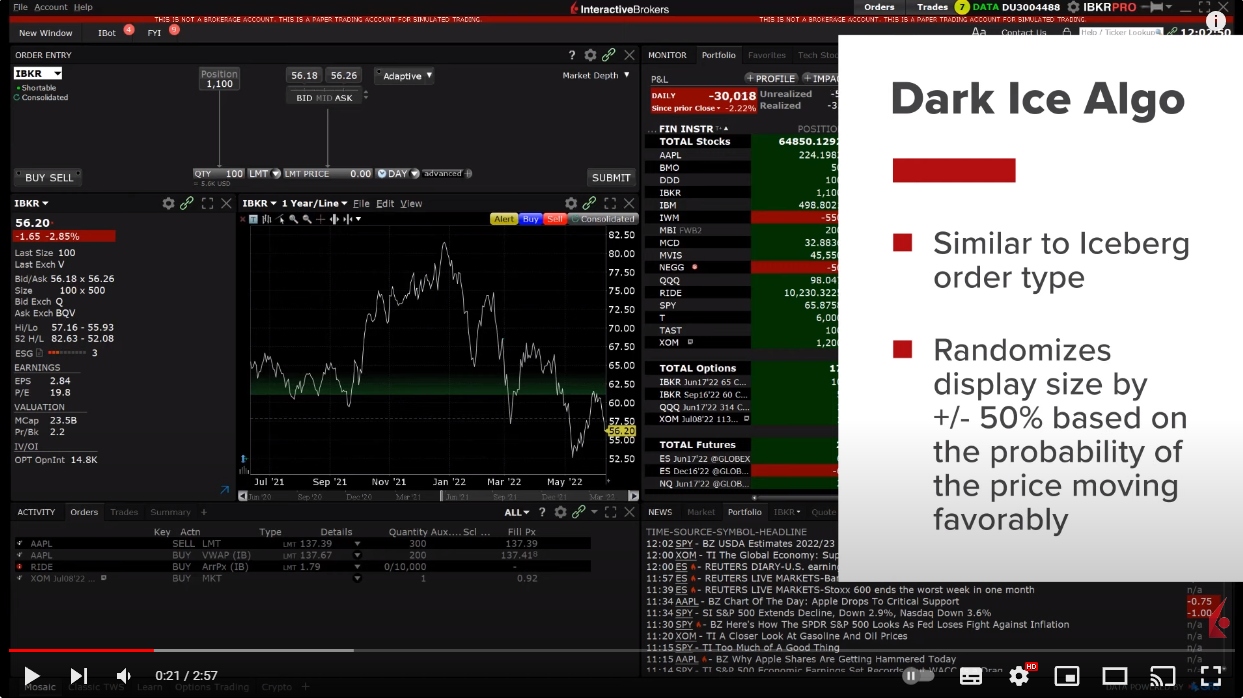Image resolution: width=1243 pixels, height=698 pixels.
Task: Click the blue chart Buy button
Action: 530,218
